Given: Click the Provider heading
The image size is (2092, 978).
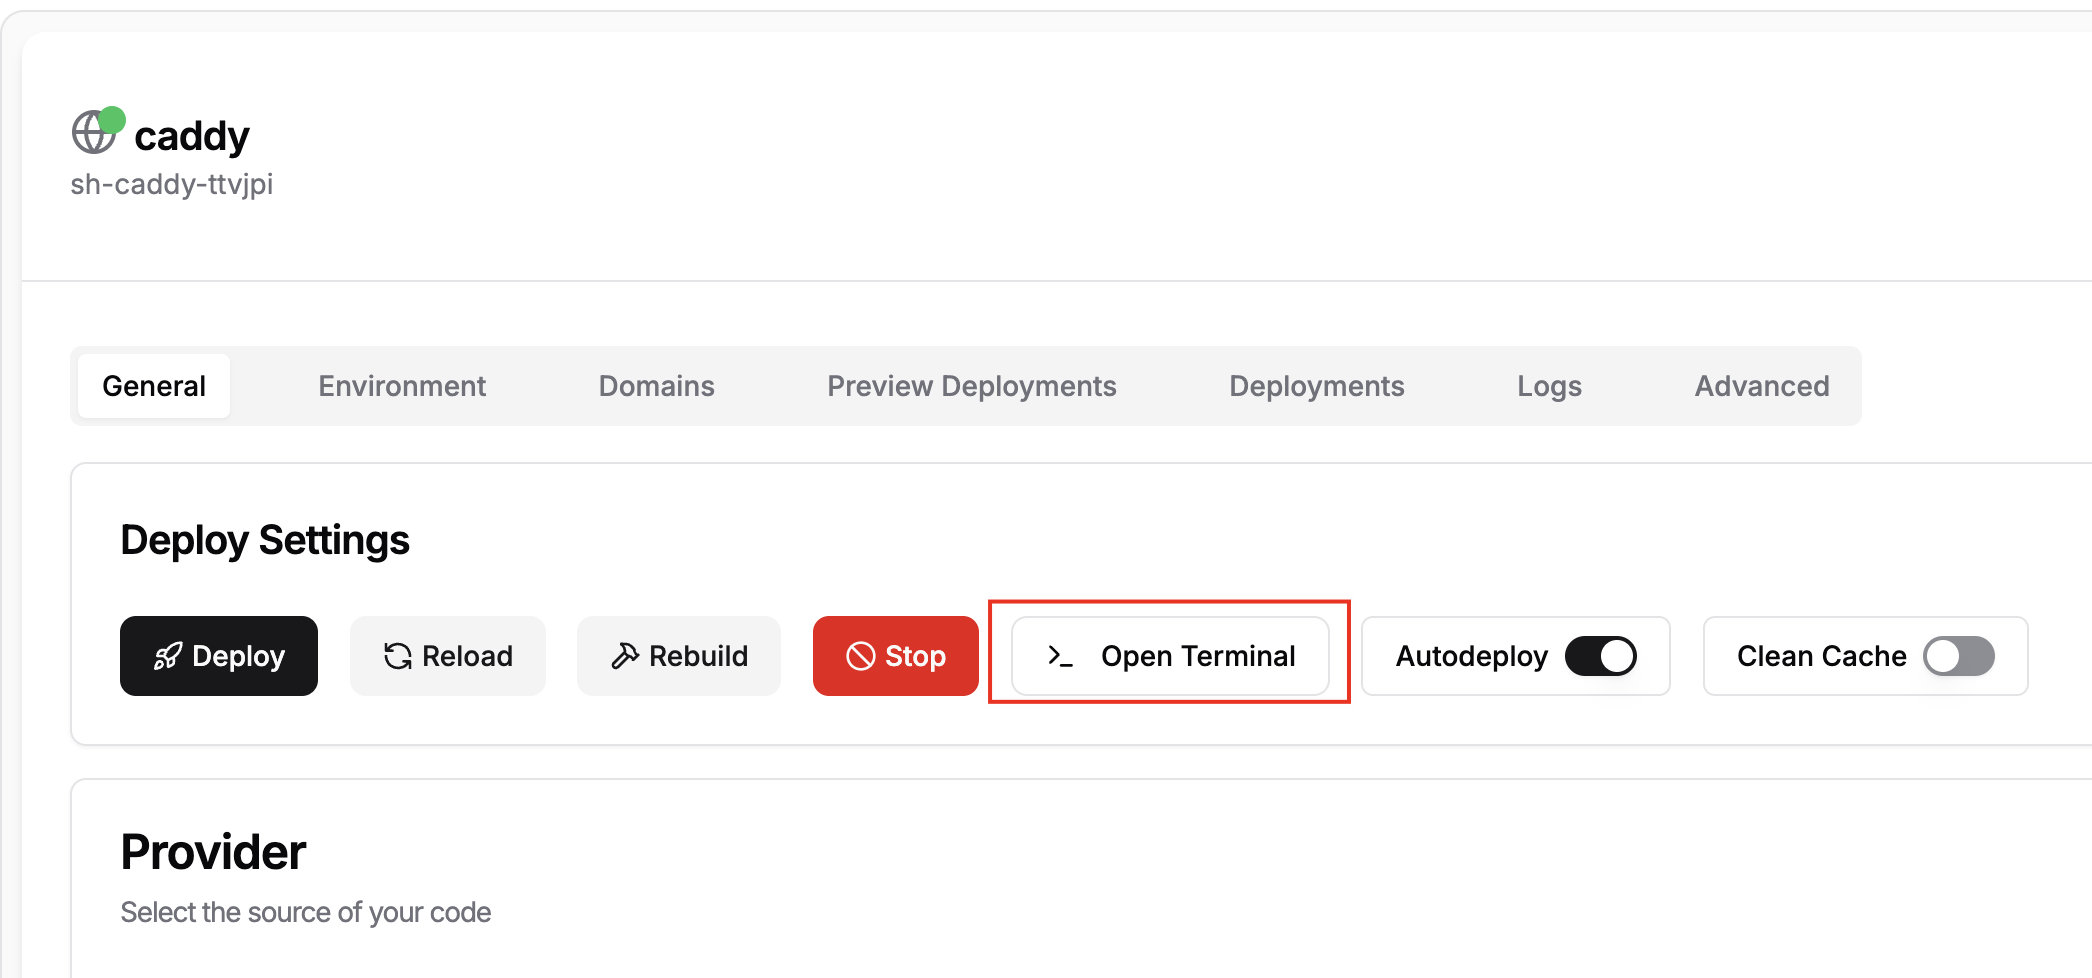Looking at the screenshot, I should point(213,852).
